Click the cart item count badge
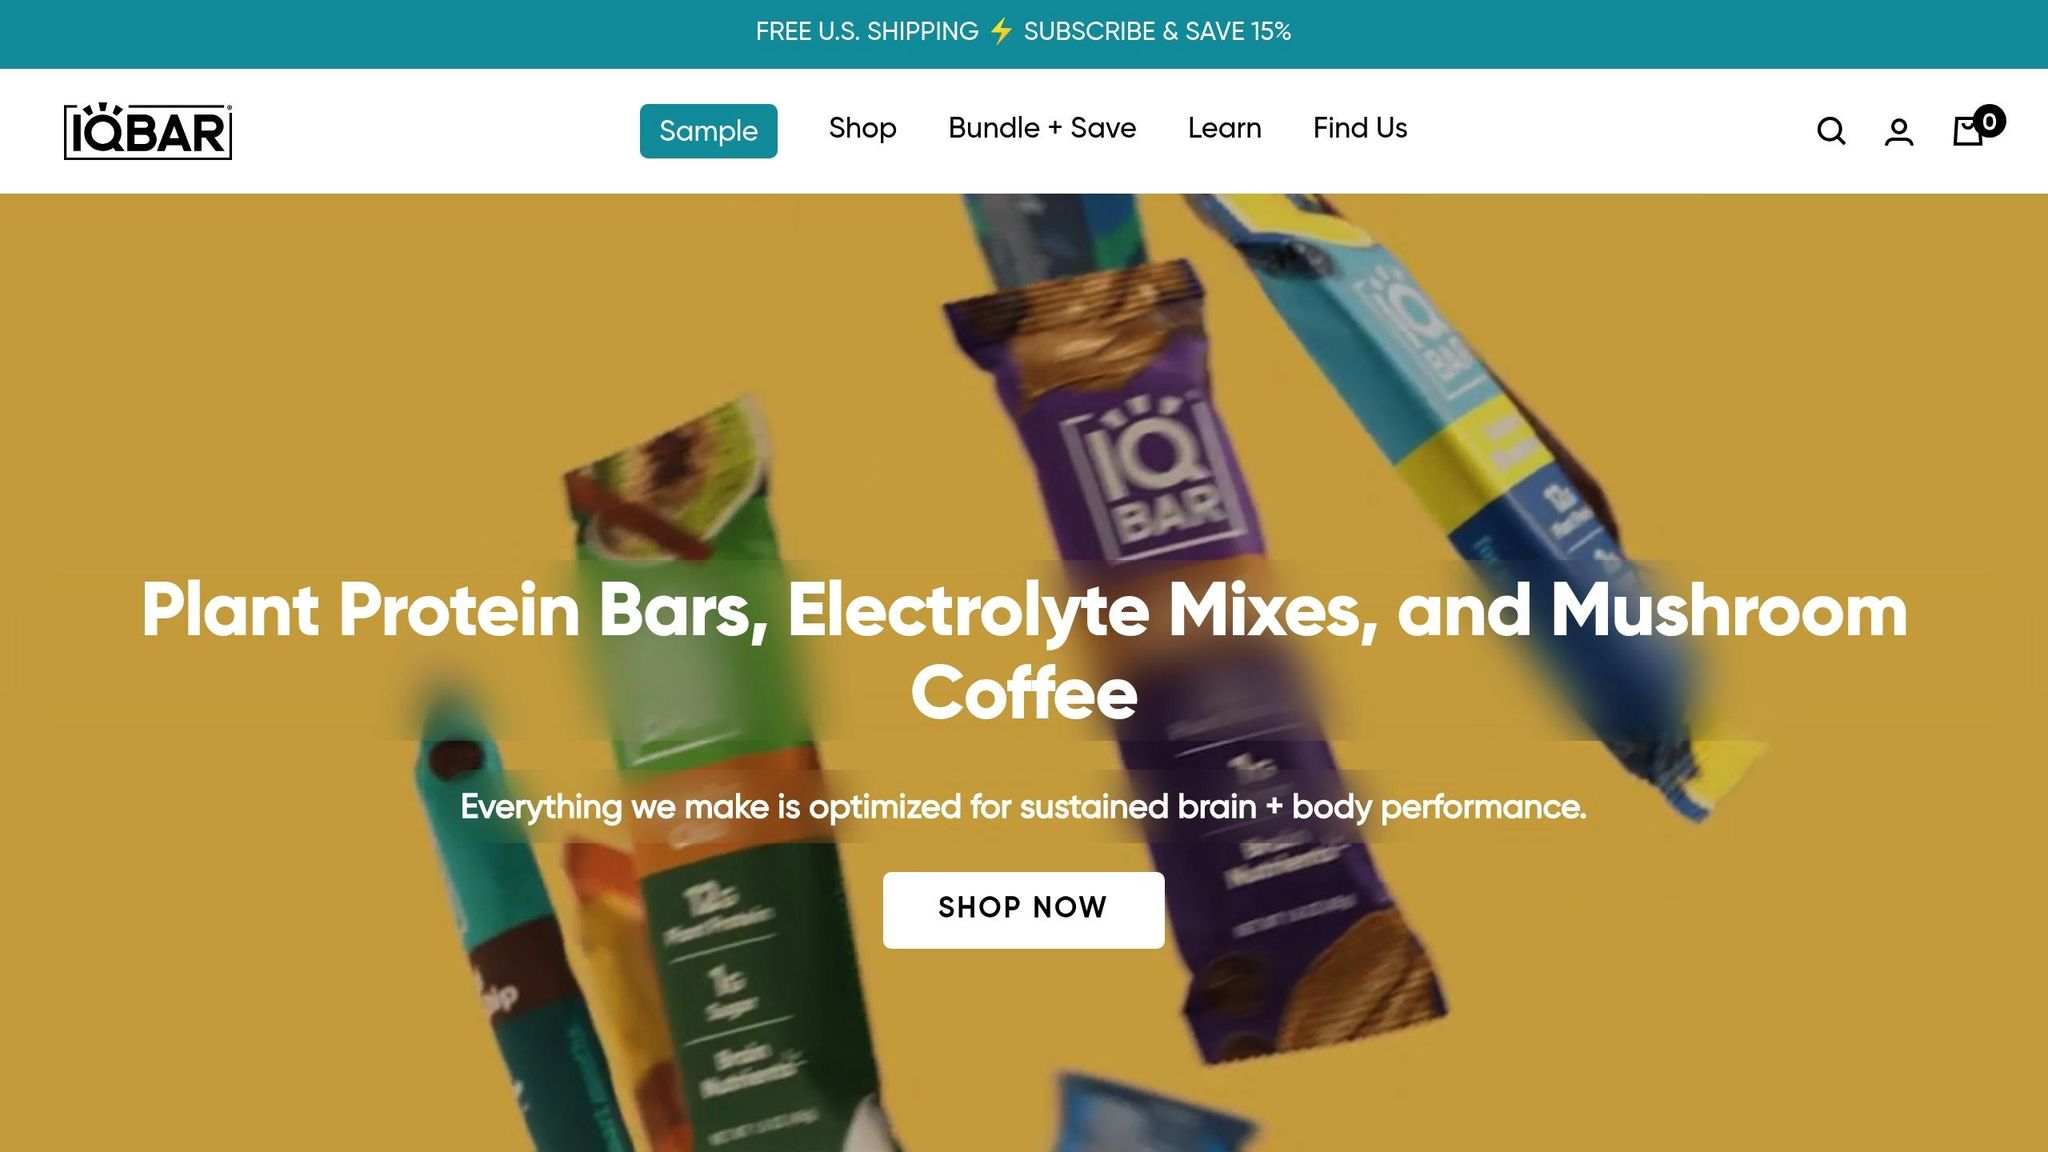This screenshot has width=2048, height=1152. (1989, 121)
